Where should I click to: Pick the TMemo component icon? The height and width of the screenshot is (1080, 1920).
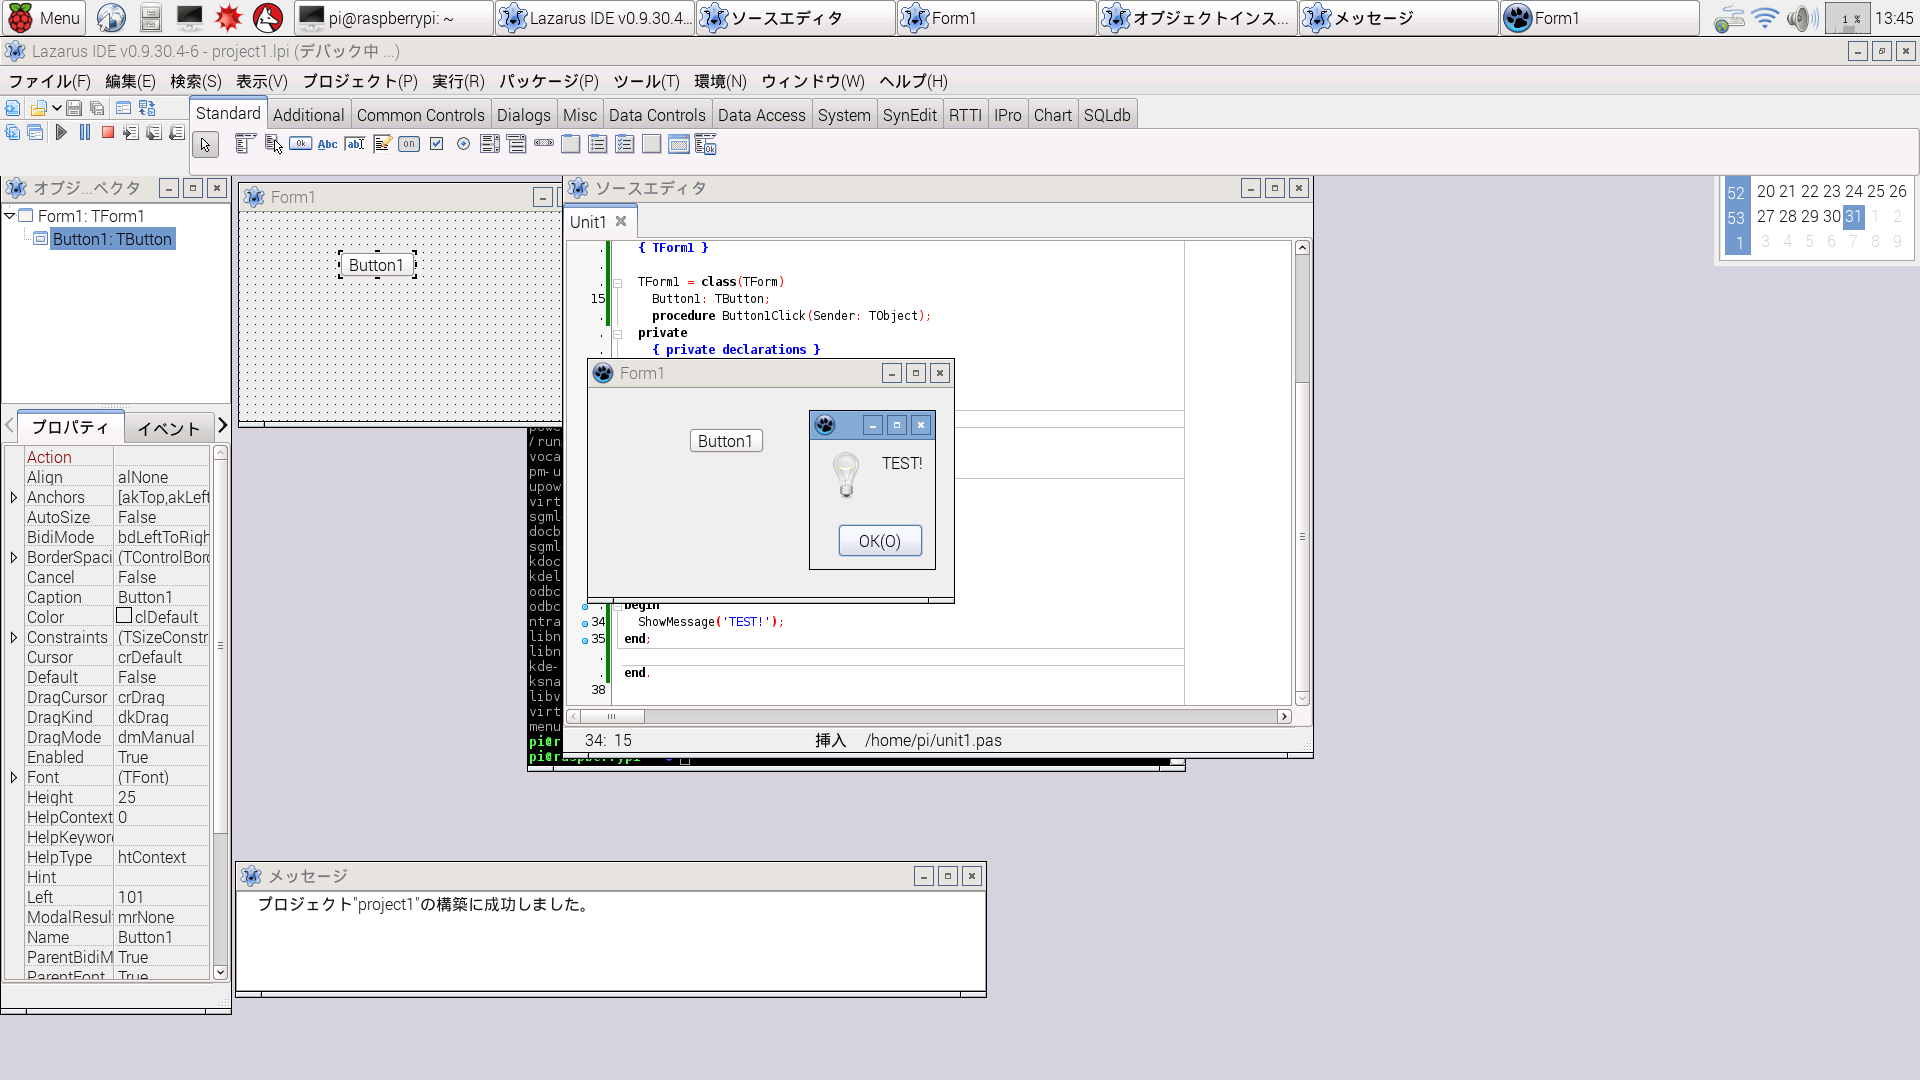click(x=382, y=144)
